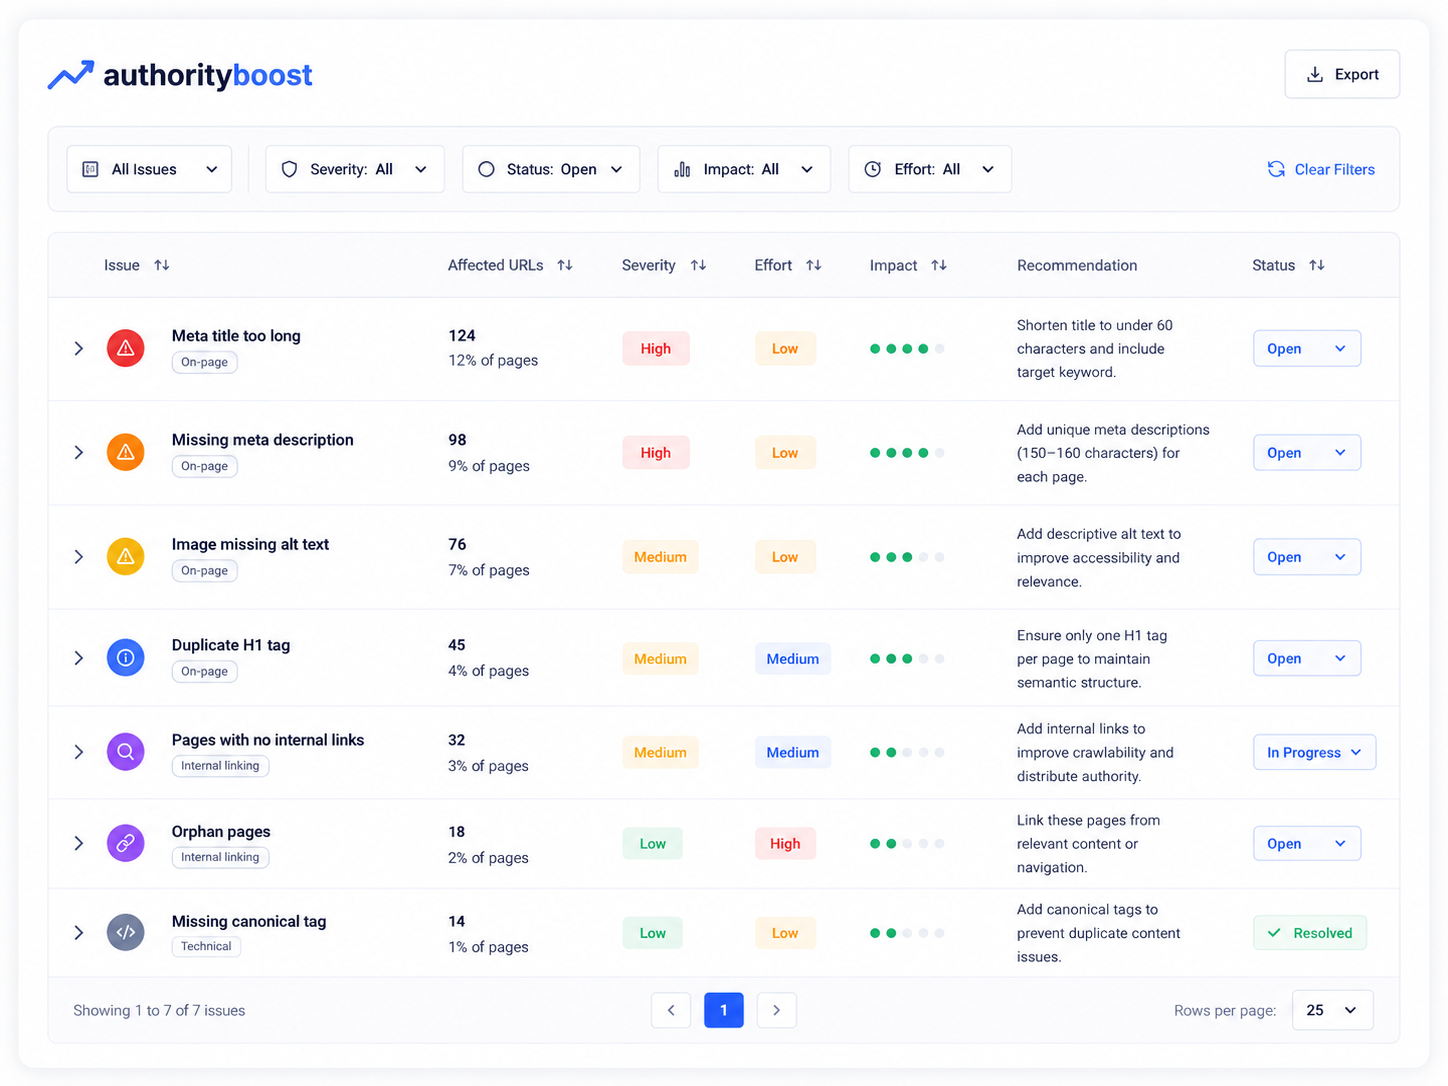Image resolution: width=1448 pixels, height=1086 pixels.
Task: Sort by Affected URLs column
Action: point(565,265)
